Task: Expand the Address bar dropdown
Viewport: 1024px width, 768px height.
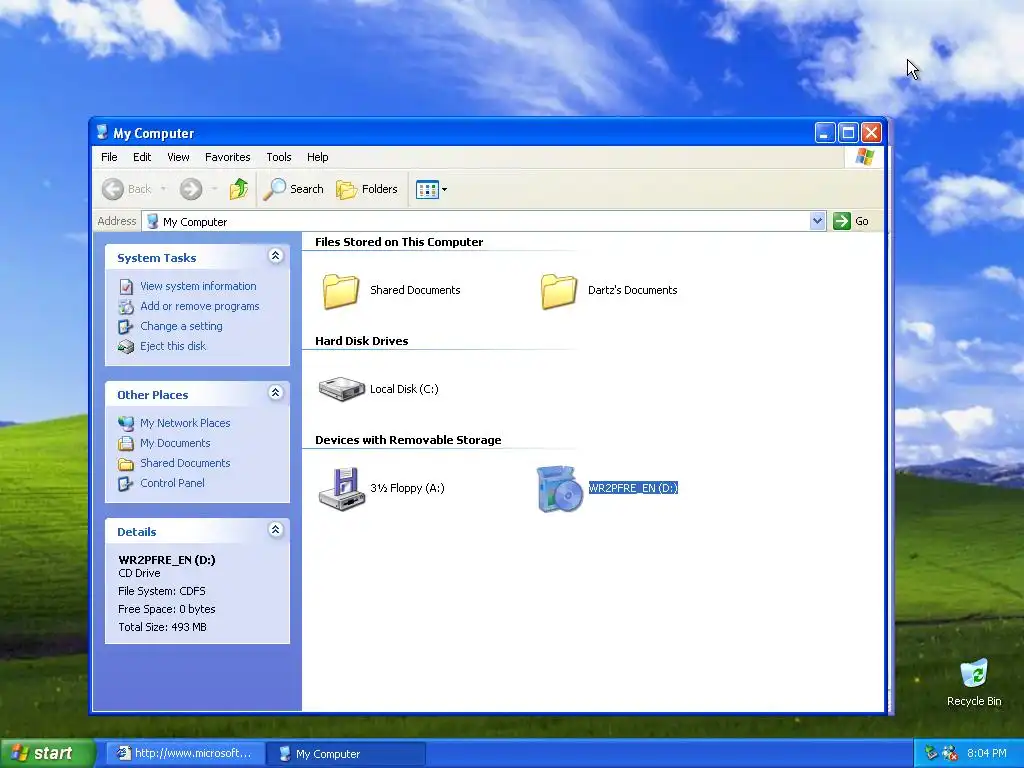Action: 817,221
